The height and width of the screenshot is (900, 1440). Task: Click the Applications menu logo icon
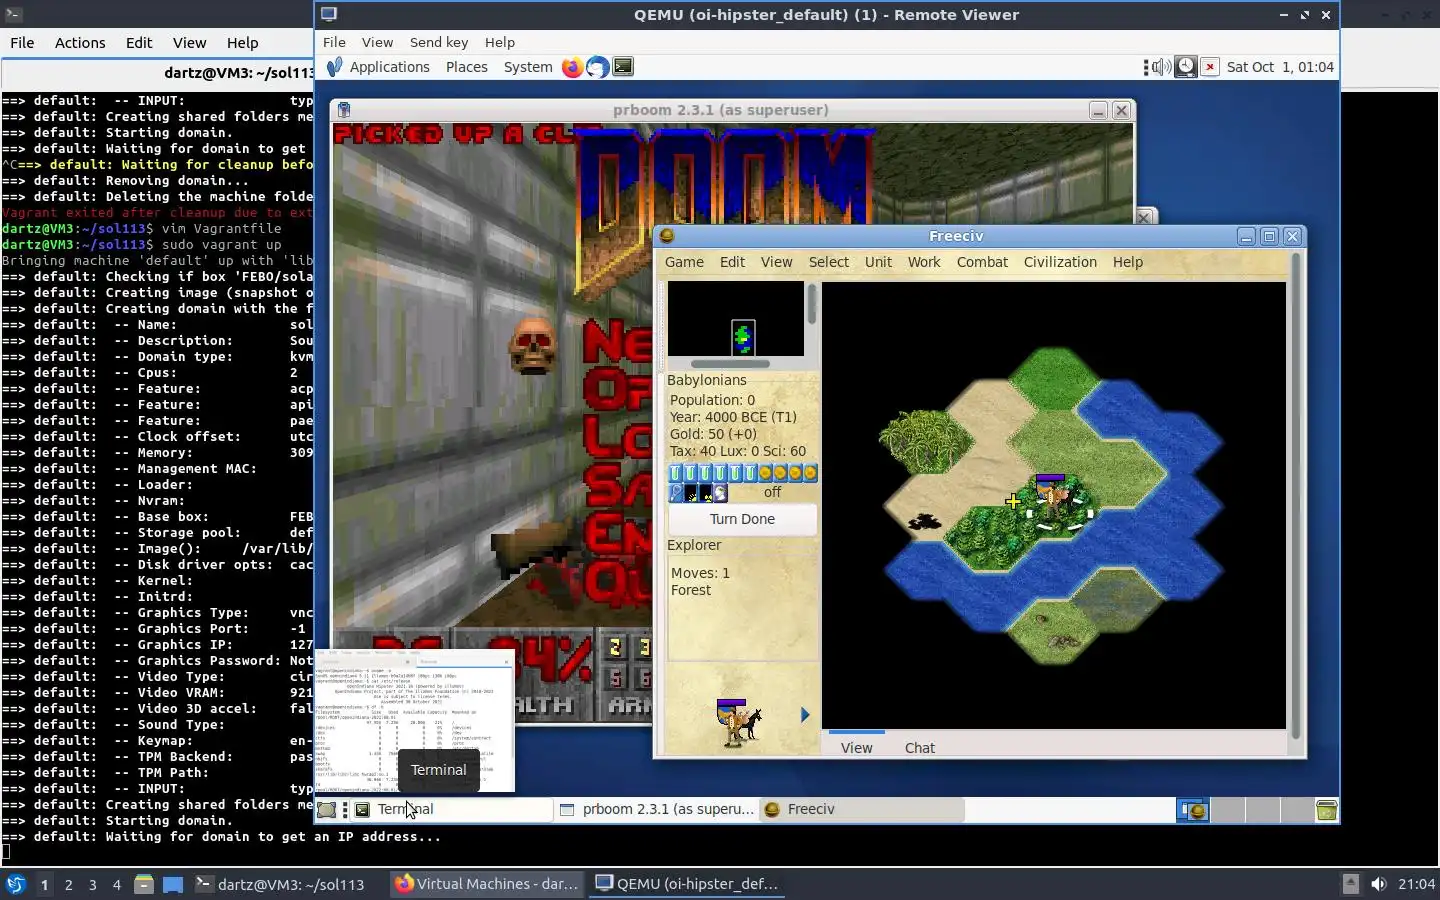point(334,67)
